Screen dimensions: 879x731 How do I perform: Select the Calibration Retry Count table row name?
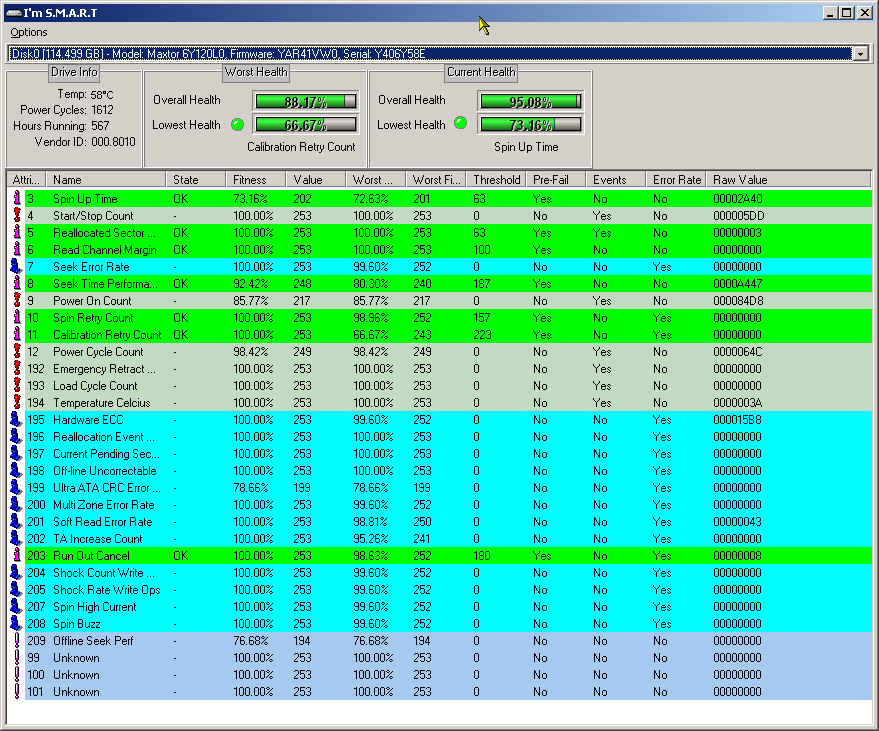(107, 335)
